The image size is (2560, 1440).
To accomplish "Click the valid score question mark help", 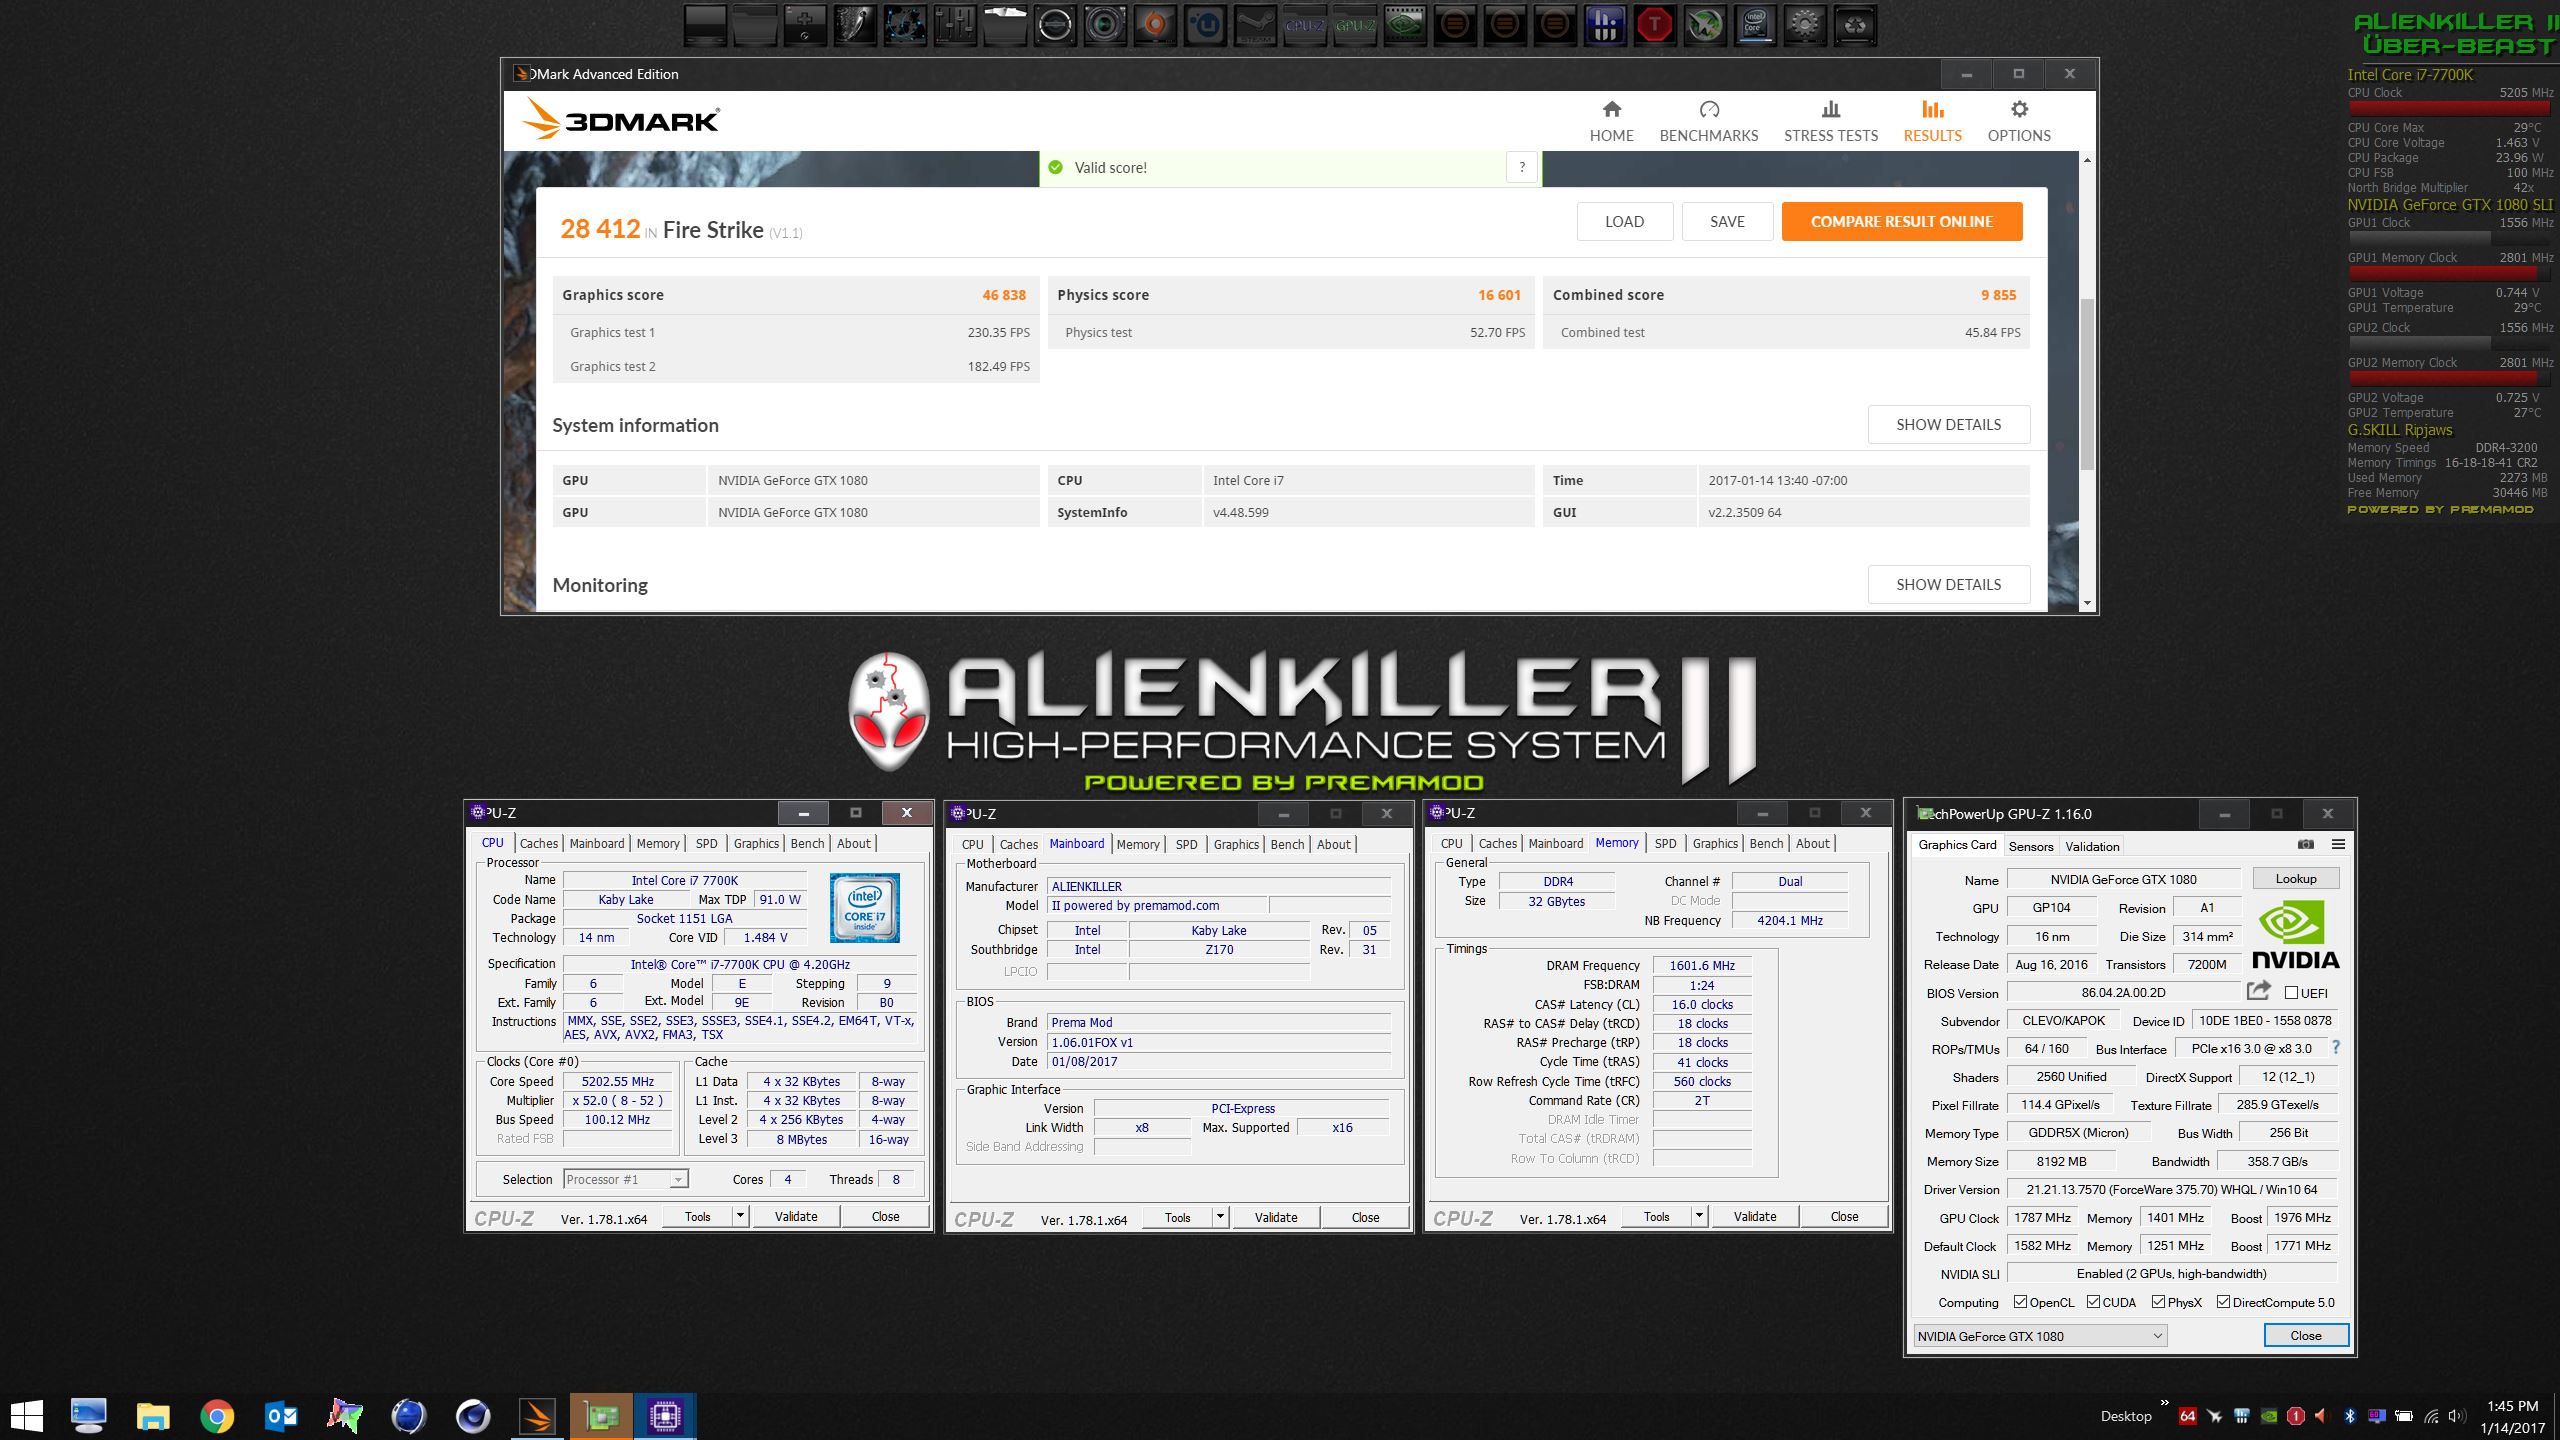I will tap(1522, 168).
